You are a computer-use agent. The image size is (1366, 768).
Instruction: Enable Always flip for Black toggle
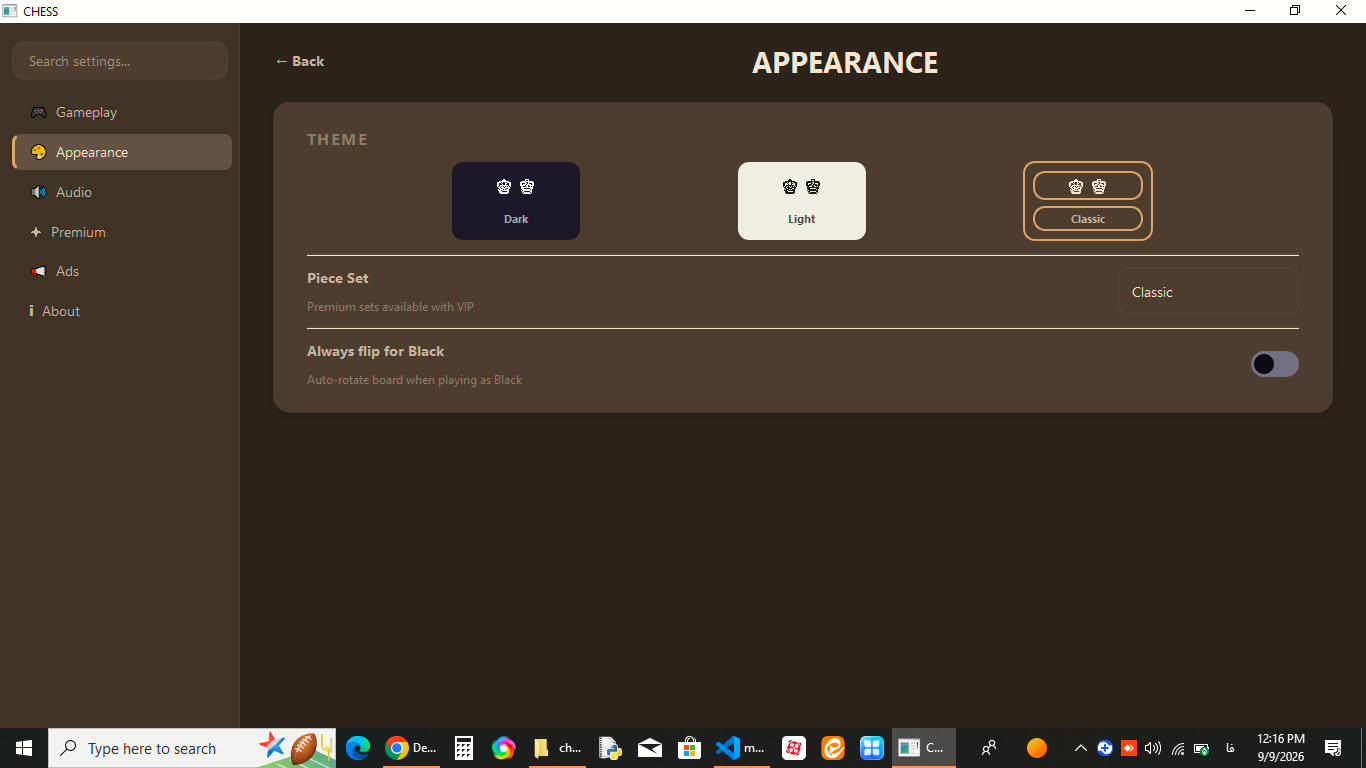coord(1274,364)
